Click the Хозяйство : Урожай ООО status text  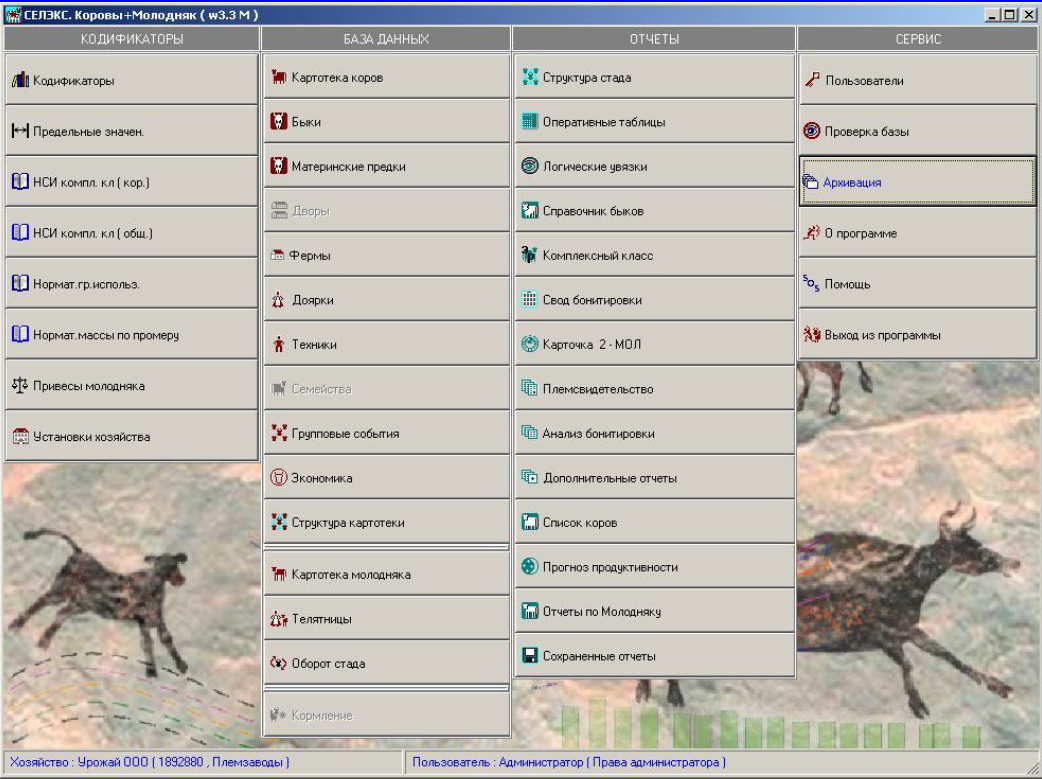150,762
